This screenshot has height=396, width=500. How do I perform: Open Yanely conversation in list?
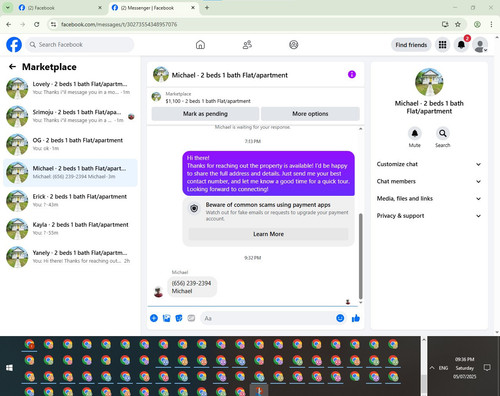point(70,257)
